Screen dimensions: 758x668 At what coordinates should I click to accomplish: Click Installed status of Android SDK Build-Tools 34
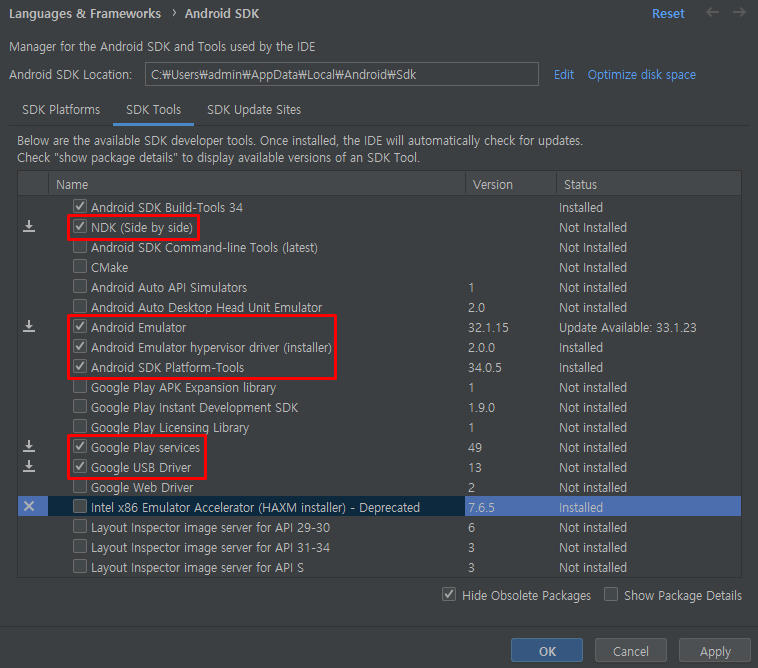point(581,207)
